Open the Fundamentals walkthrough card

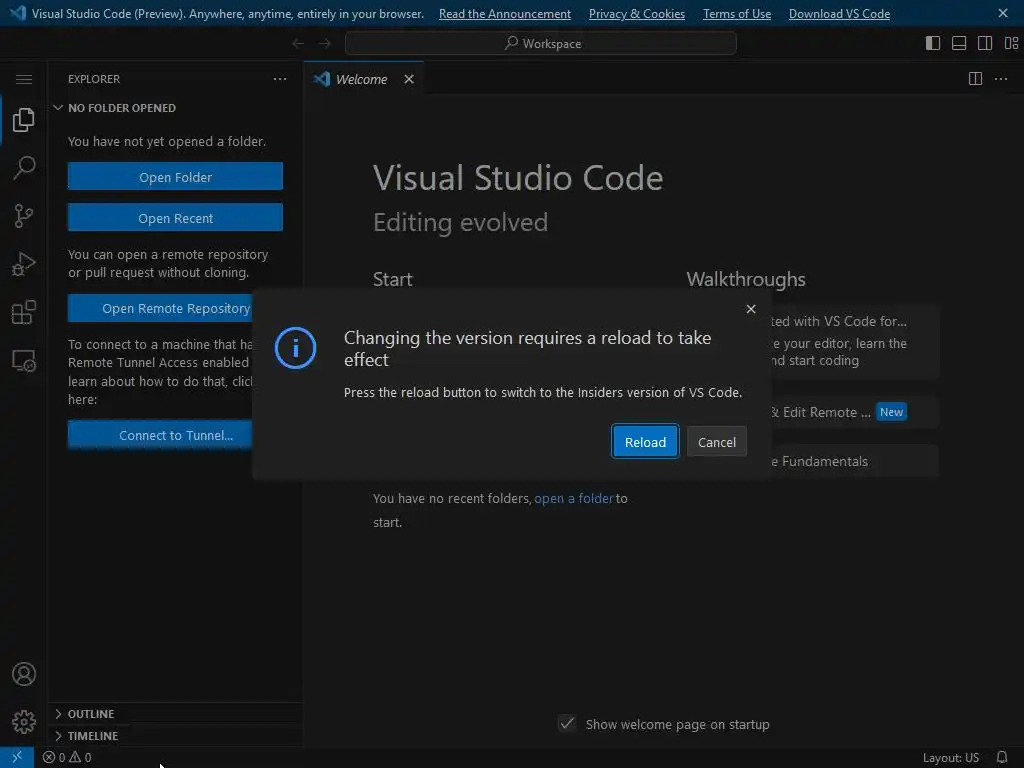pos(854,461)
